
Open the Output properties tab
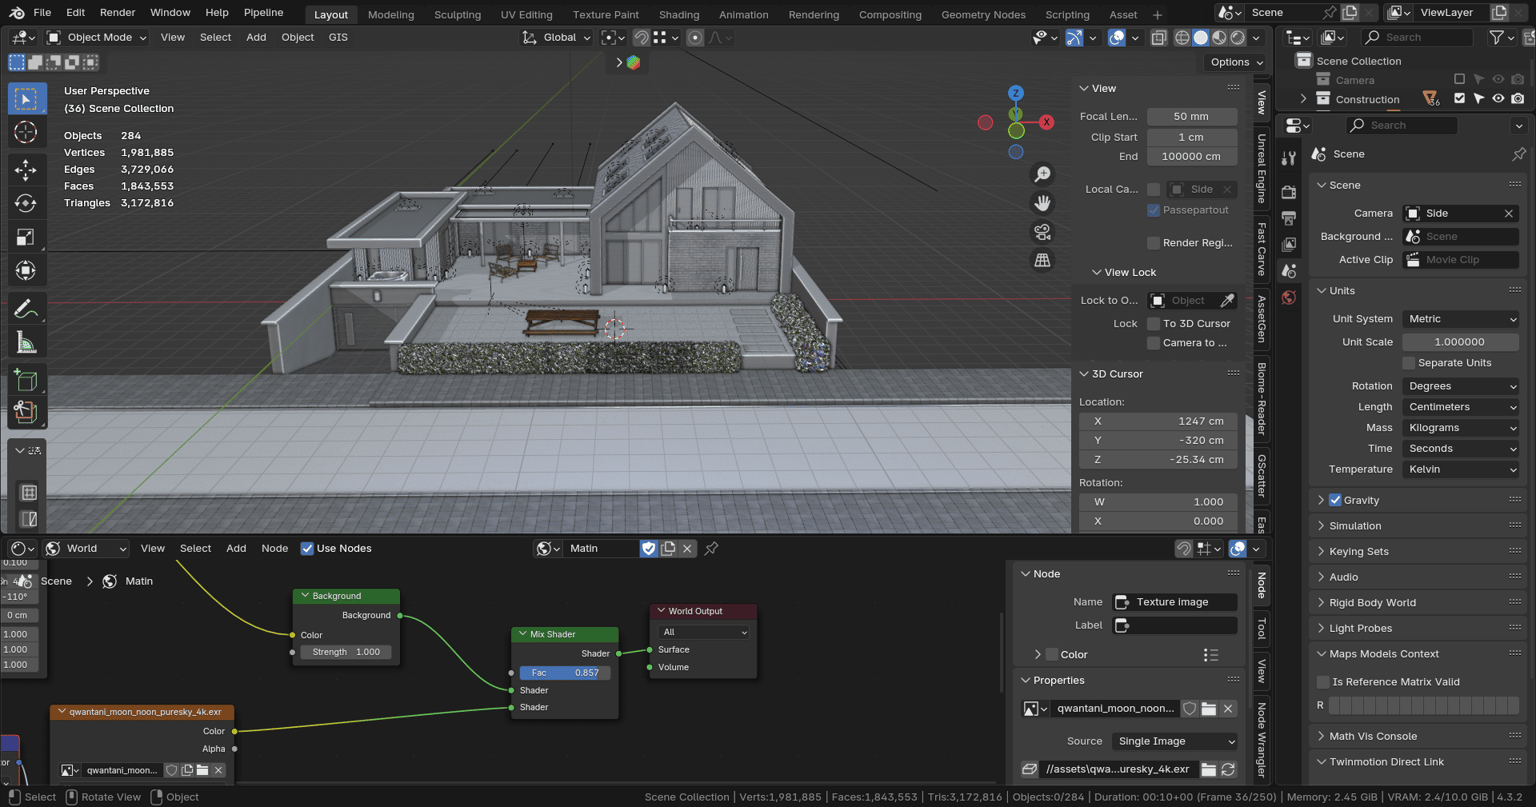pos(1289,218)
